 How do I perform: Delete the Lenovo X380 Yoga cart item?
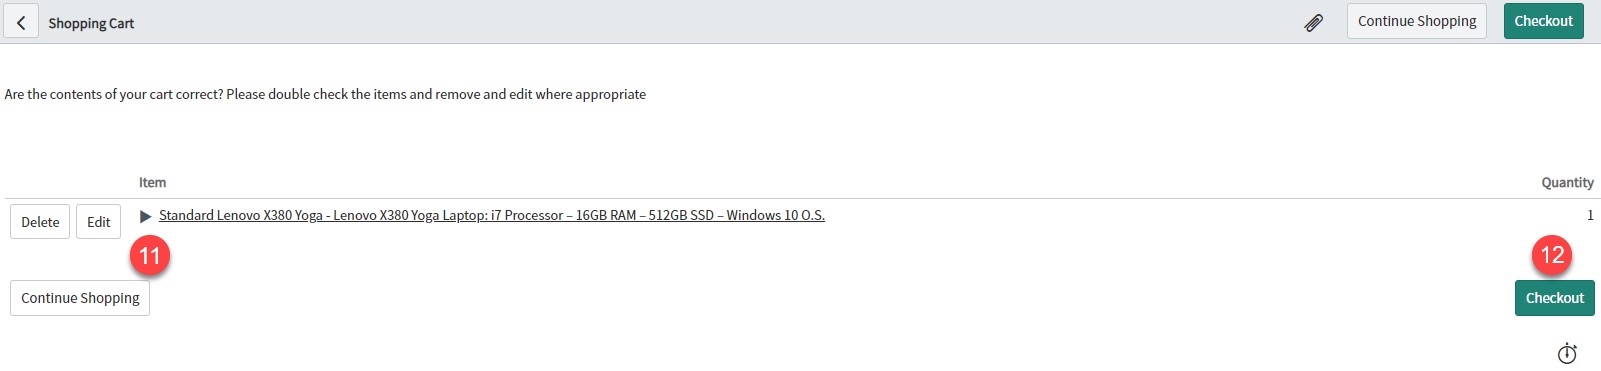40,222
